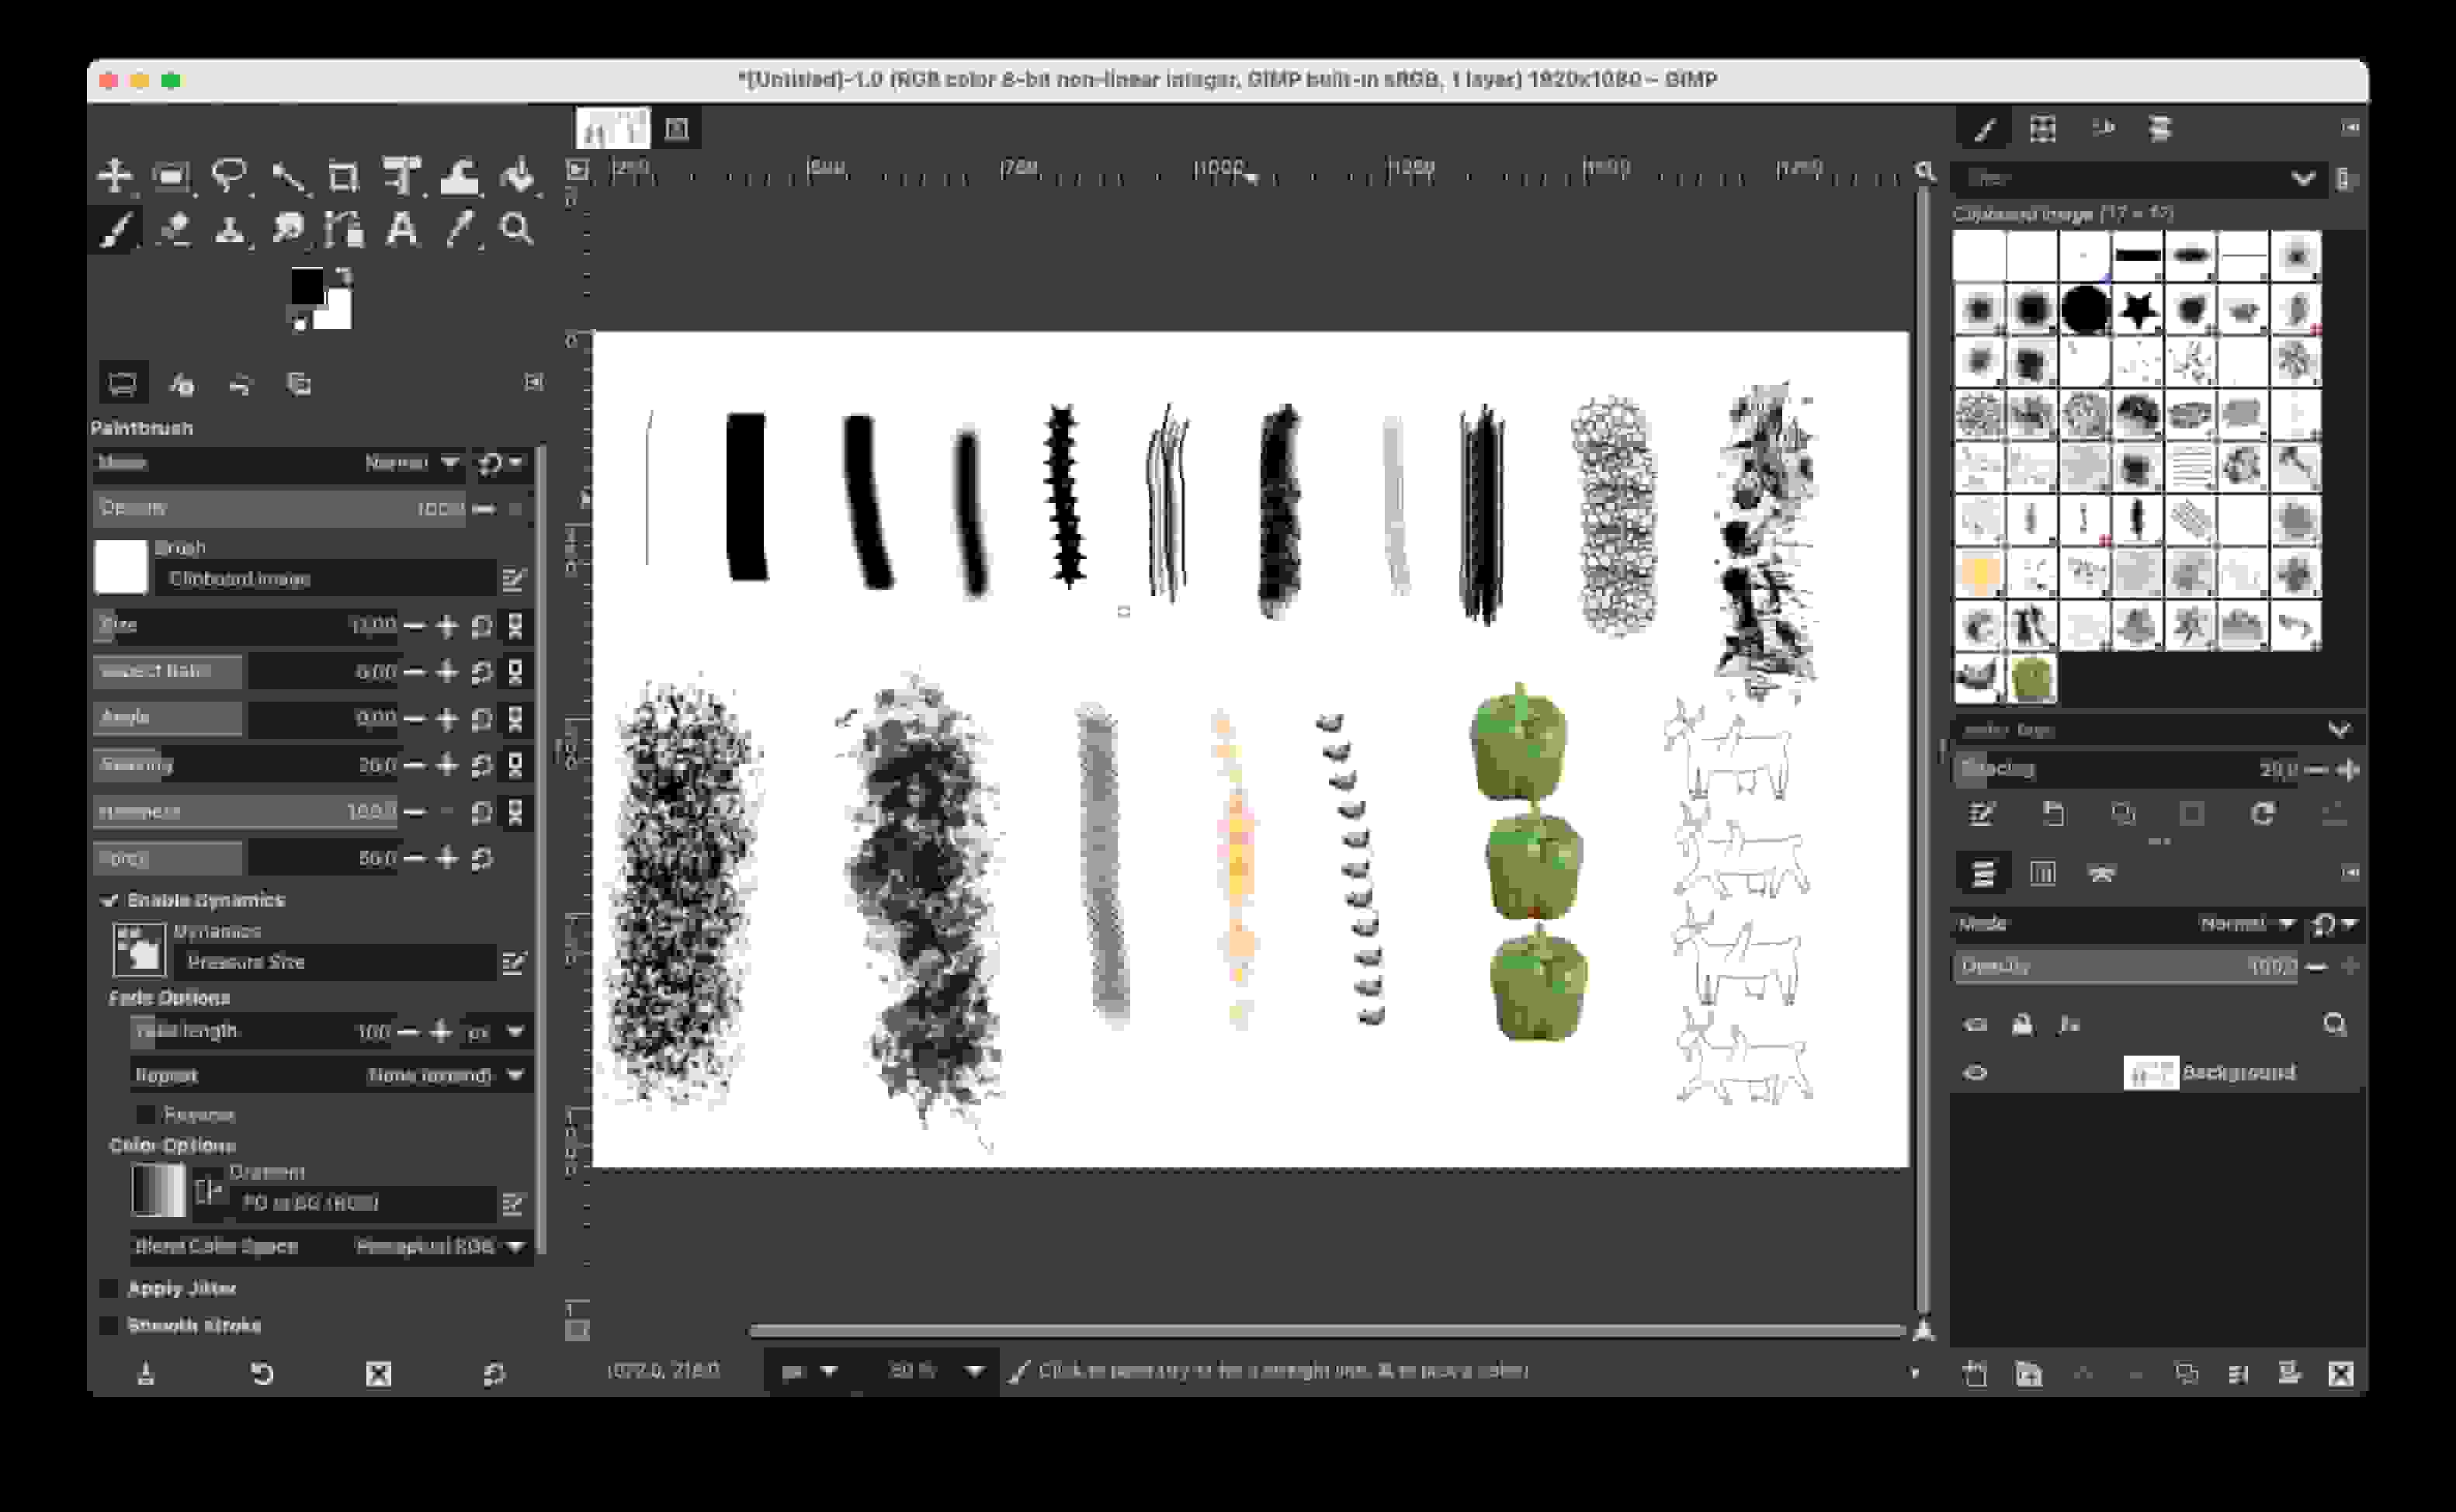Screen dimensions: 2456x1512
Task: Enable Apply Jitter
Action: point(110,1288)
